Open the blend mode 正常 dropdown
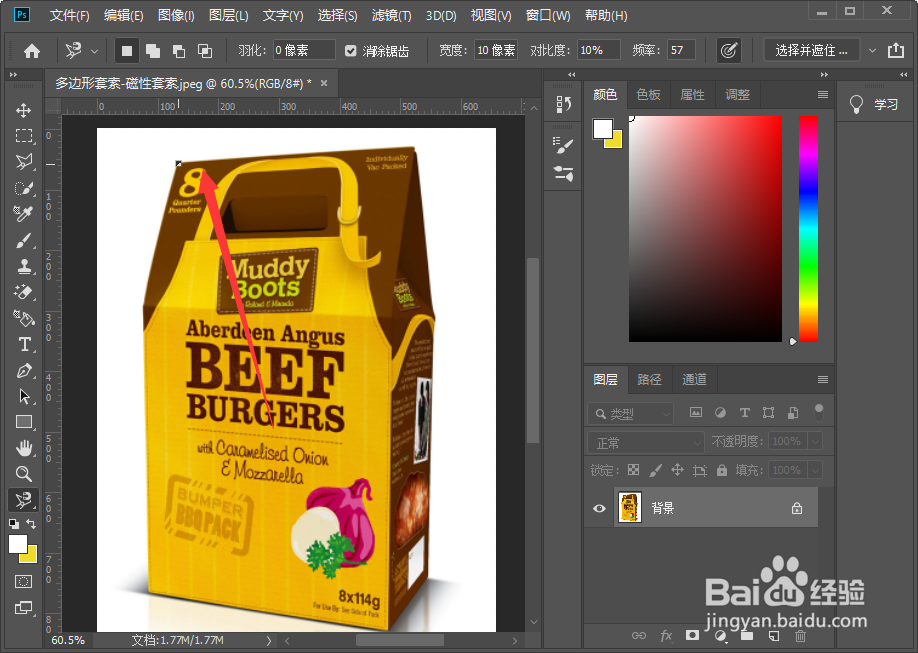918x653 pixels. click(645, 442)
